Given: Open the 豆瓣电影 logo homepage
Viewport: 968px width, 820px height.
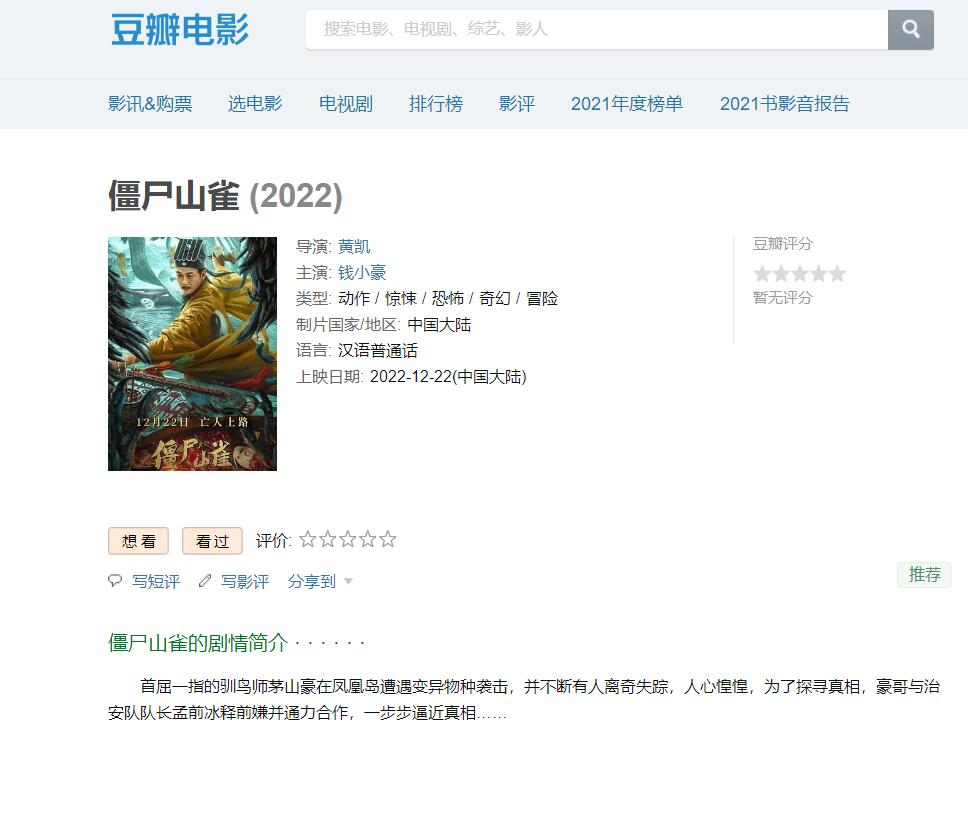Looking at the screenshot, I should click(180, 29).
